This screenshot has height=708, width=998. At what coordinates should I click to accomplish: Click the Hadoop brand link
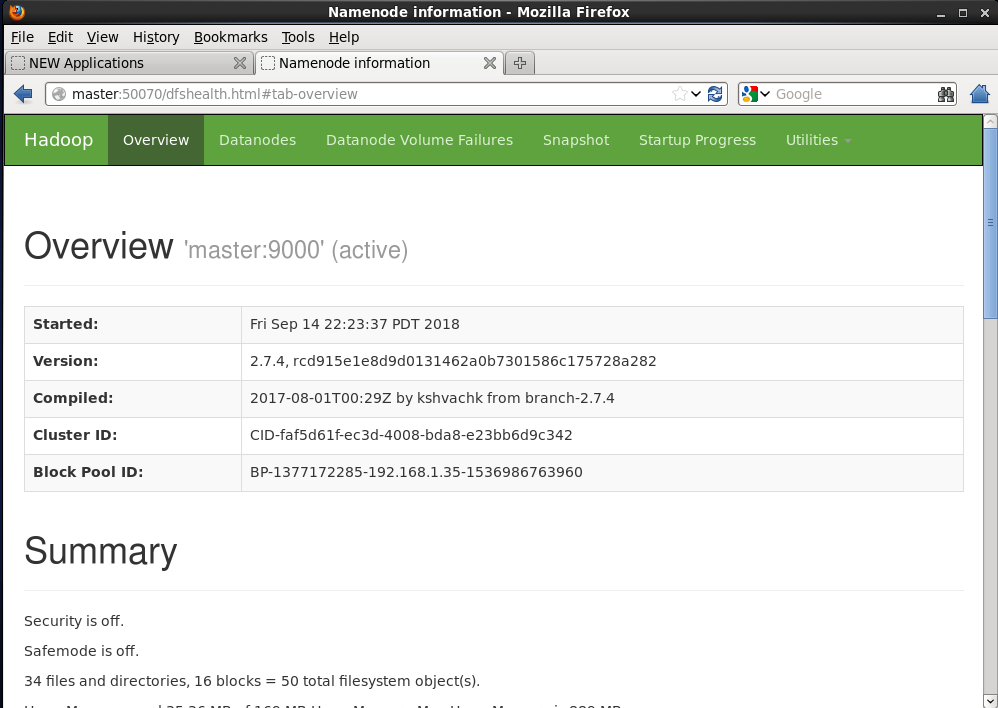pos(59,140)
